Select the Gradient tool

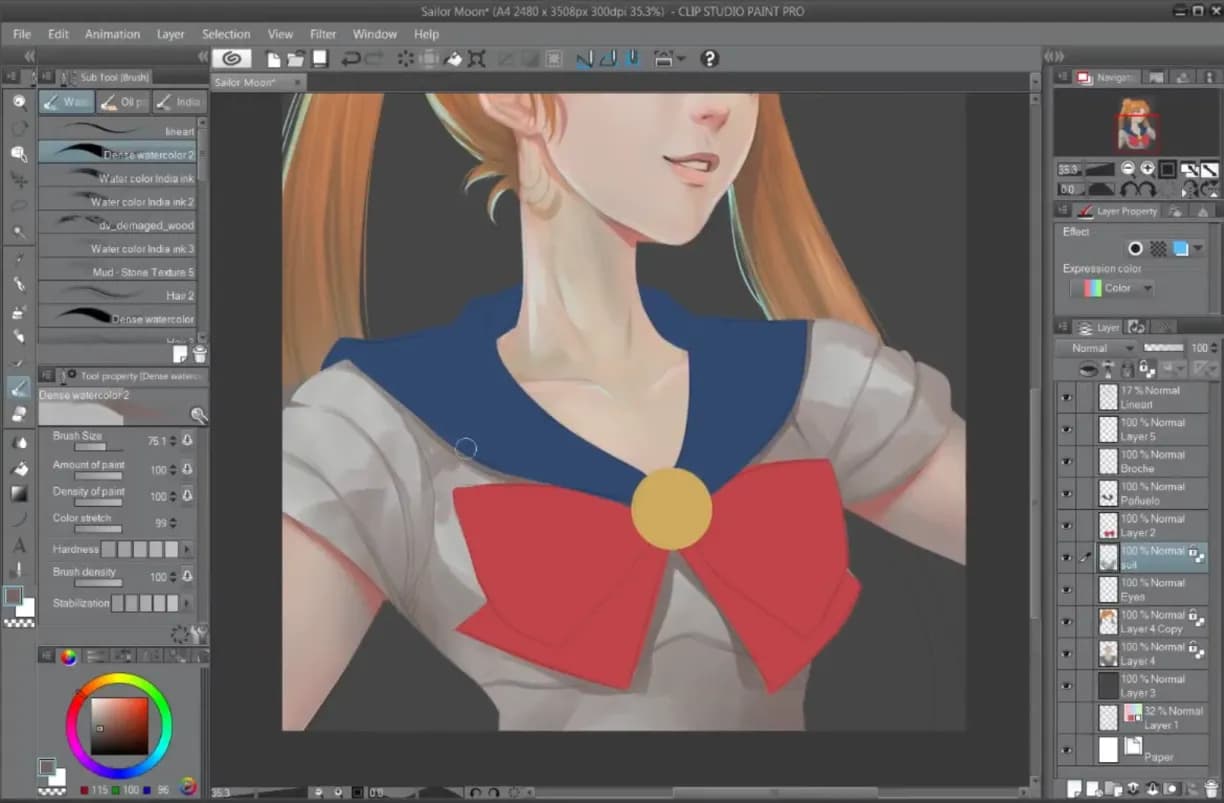(19, 493)
